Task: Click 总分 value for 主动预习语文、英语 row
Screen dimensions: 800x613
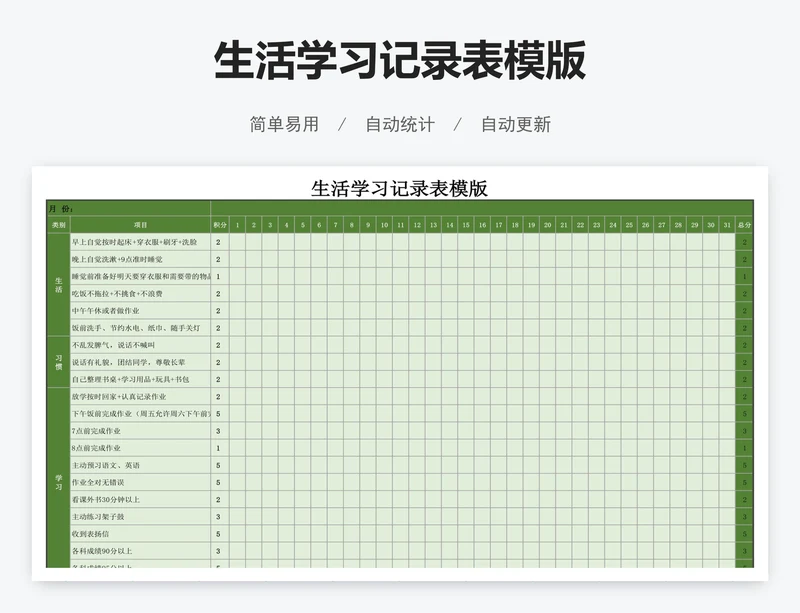Action: pos(744,465)
